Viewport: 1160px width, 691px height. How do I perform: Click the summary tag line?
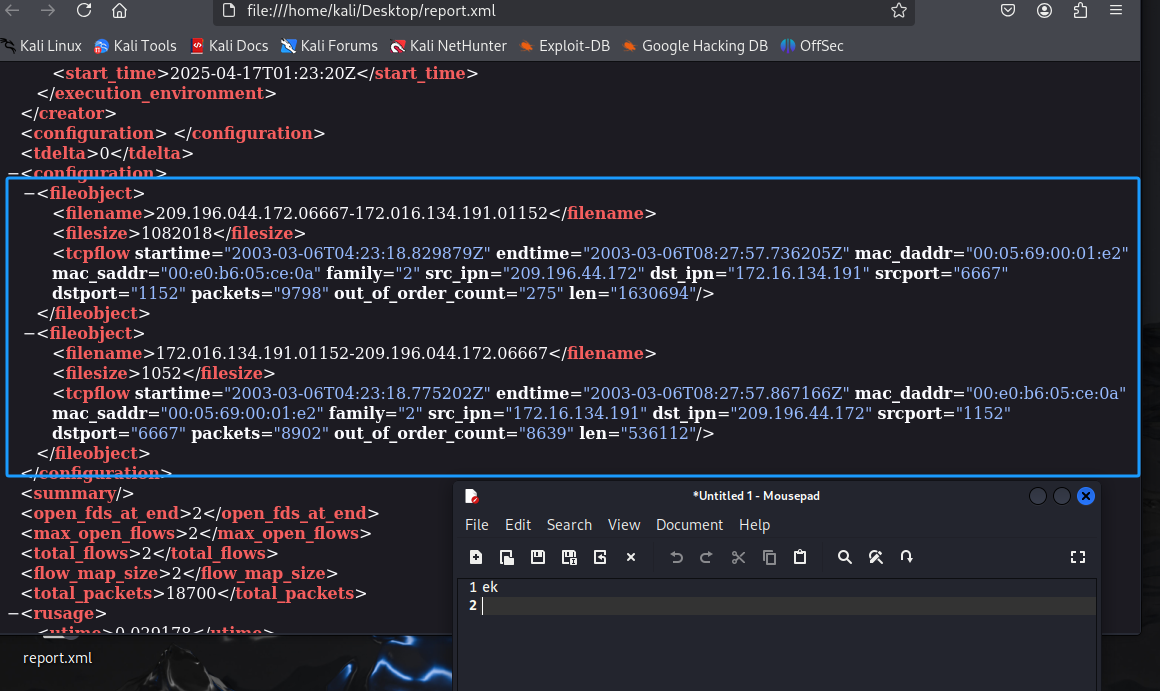(78, 493)
